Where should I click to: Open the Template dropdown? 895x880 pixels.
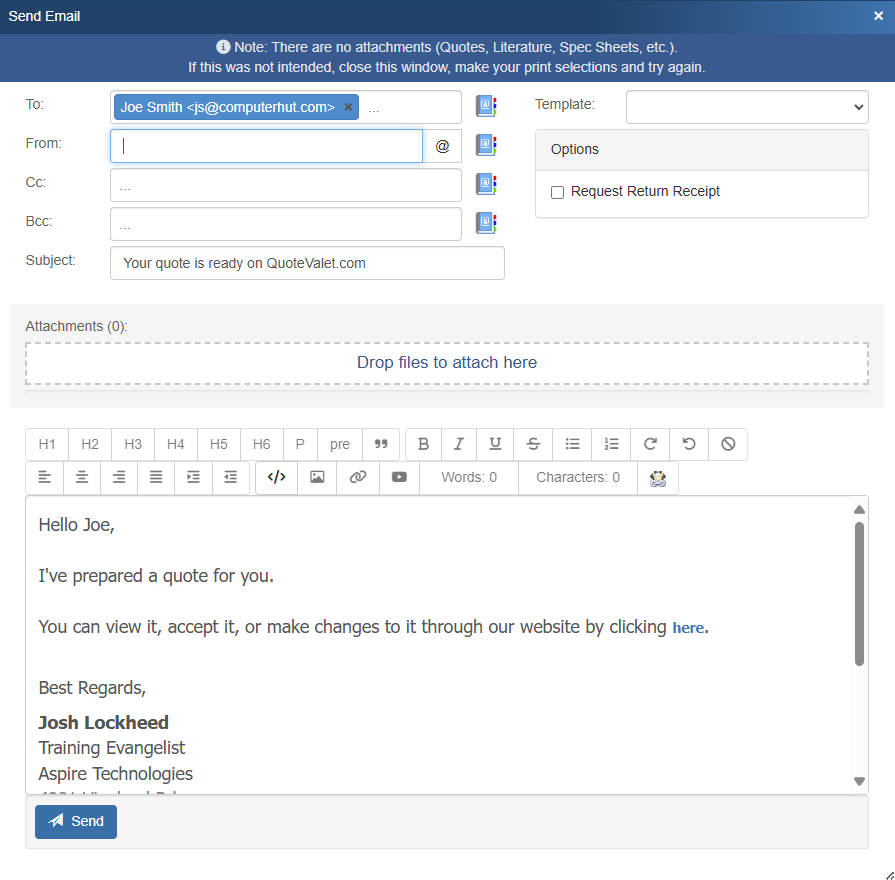[x=747, y=107]
